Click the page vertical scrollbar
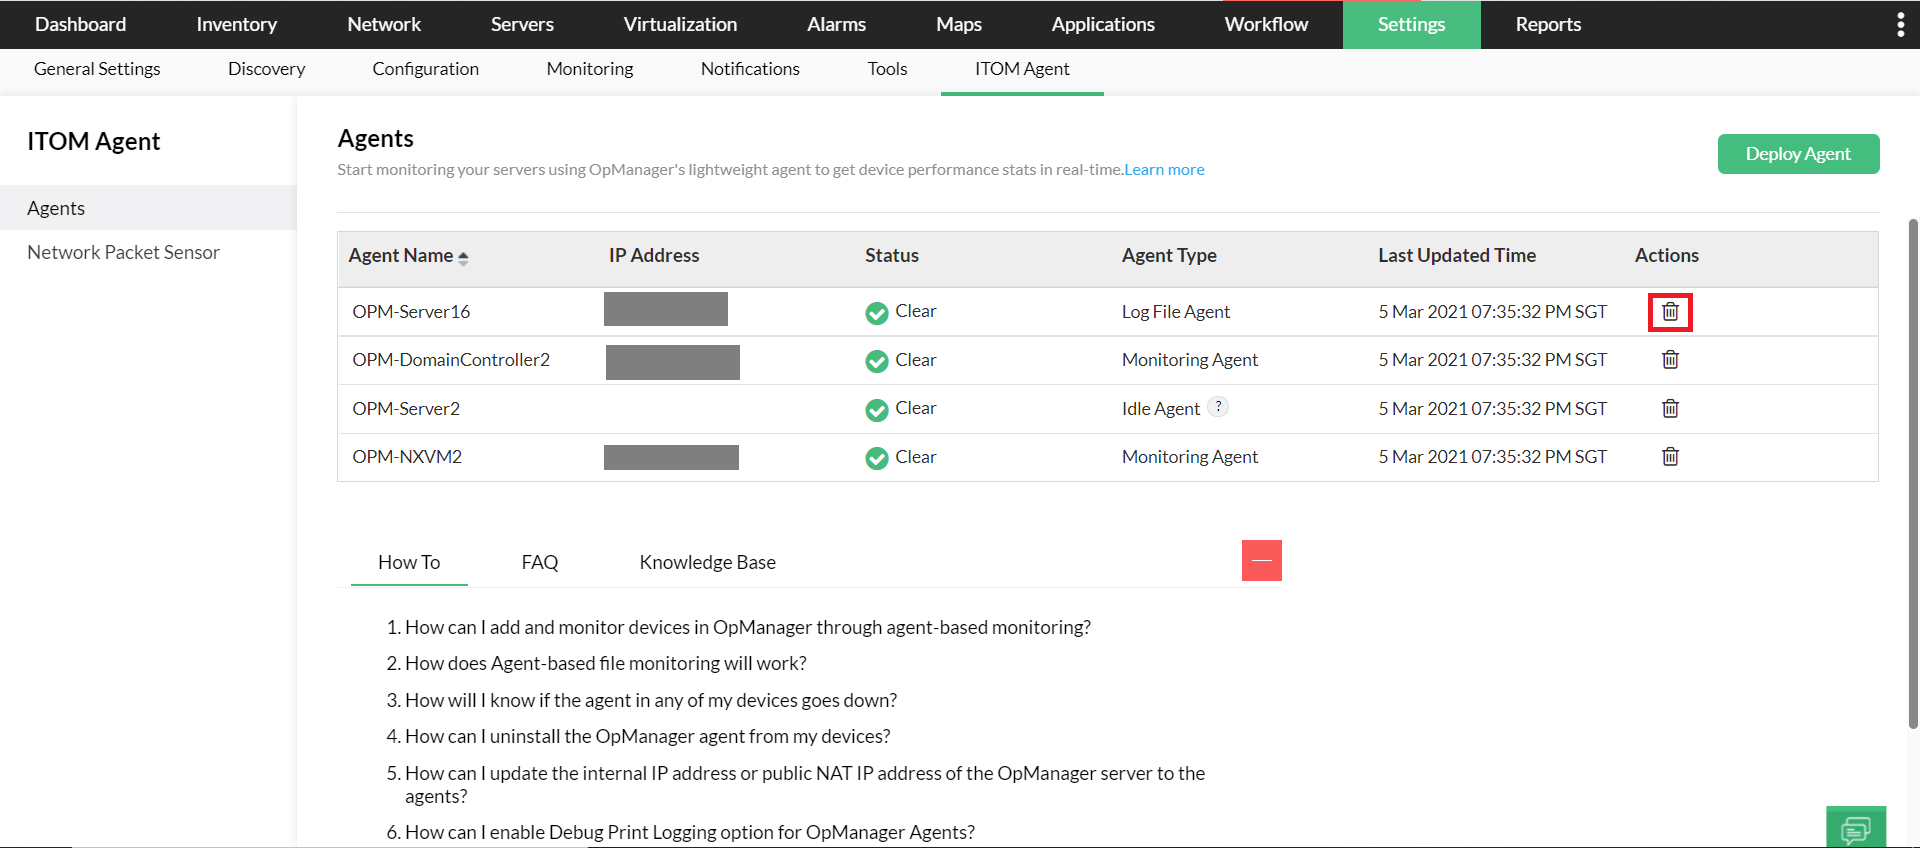Viewport: 1920px width, 848px height. 1913,470
